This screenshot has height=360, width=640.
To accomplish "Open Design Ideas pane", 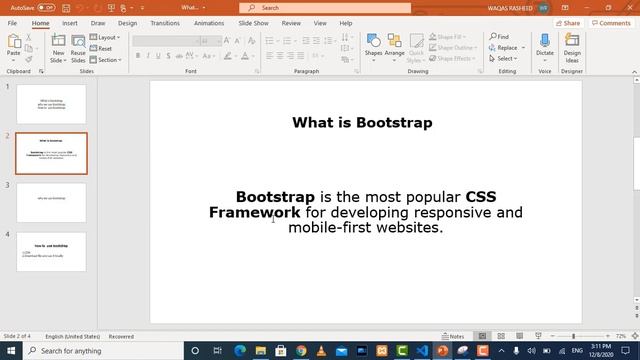I will tap(572, 48).
